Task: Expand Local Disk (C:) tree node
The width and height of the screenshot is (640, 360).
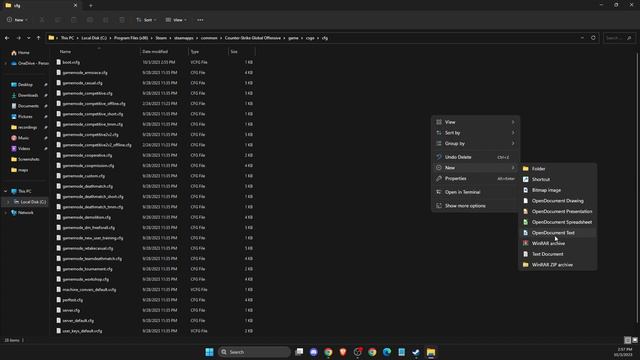Action: coord(8,202)
